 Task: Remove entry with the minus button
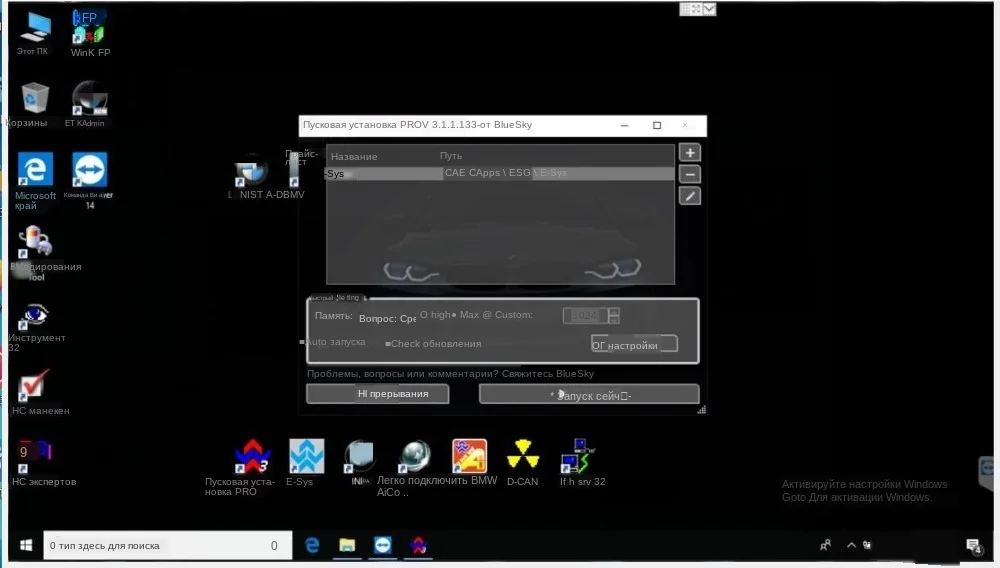[689, 175]
